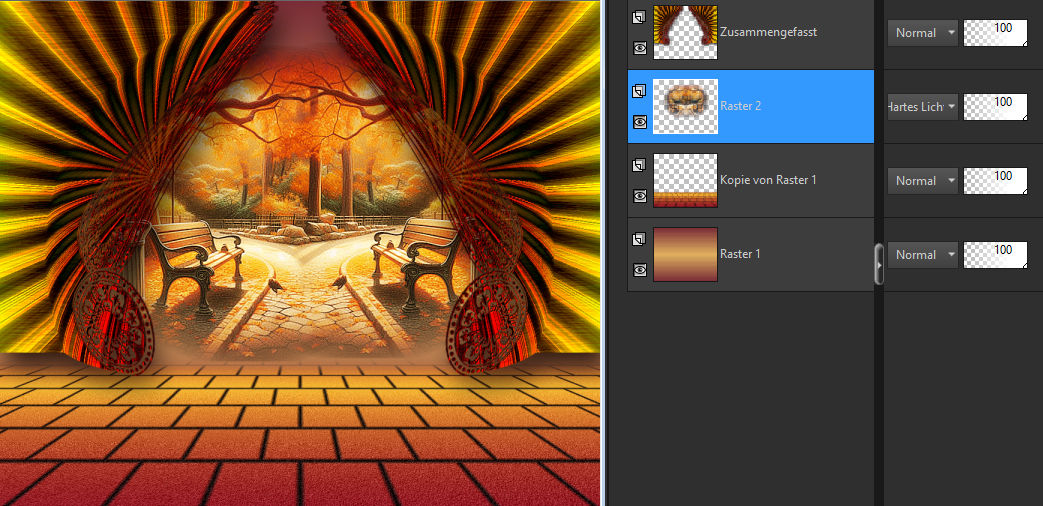The image size is (1043, 506).
Task: Toggle visibility of the Raster 2 layer
Action: (x=640, y=121)
